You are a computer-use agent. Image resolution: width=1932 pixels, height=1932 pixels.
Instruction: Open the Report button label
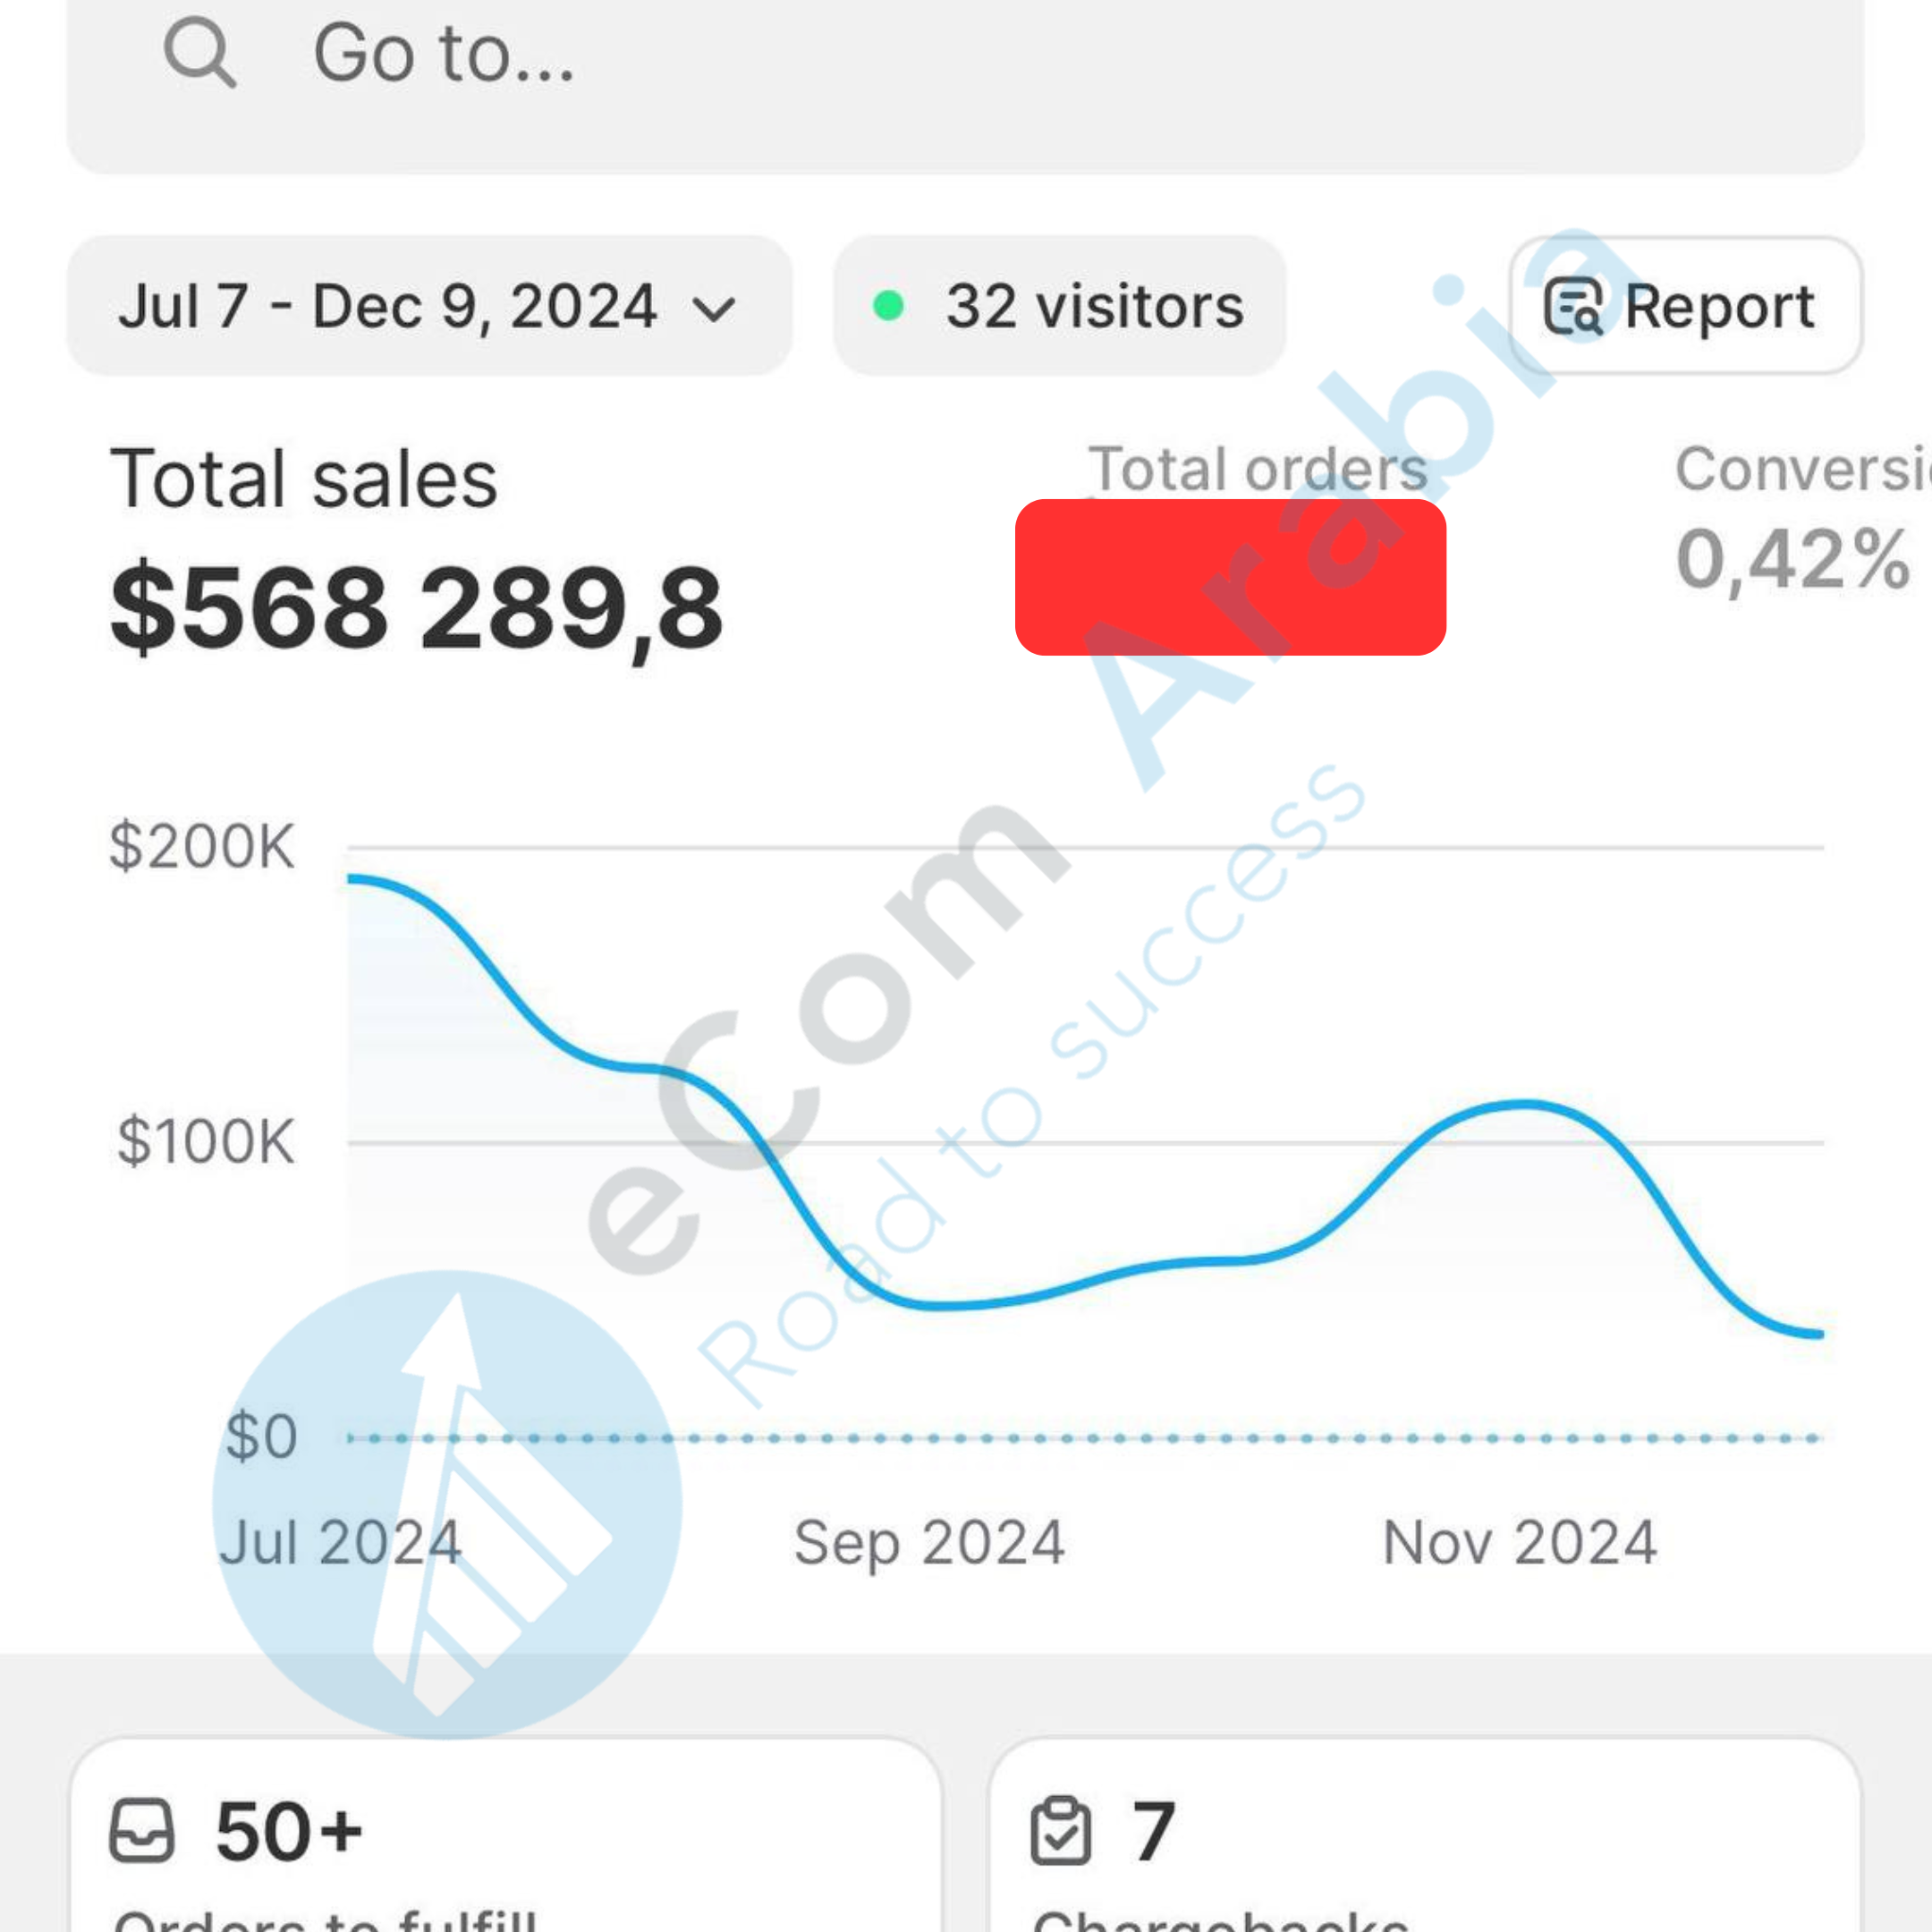(x=1719, y=306)
